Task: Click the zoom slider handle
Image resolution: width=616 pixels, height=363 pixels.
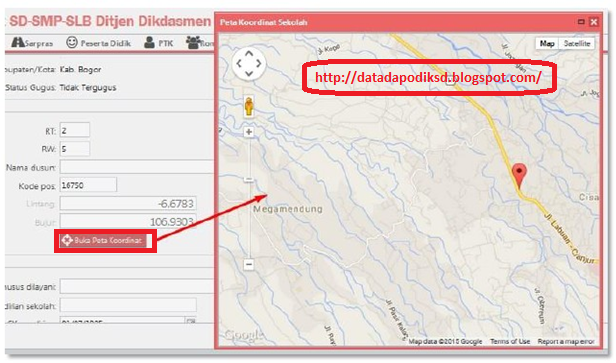Action: pyautogui.click(x=249, y=179)
